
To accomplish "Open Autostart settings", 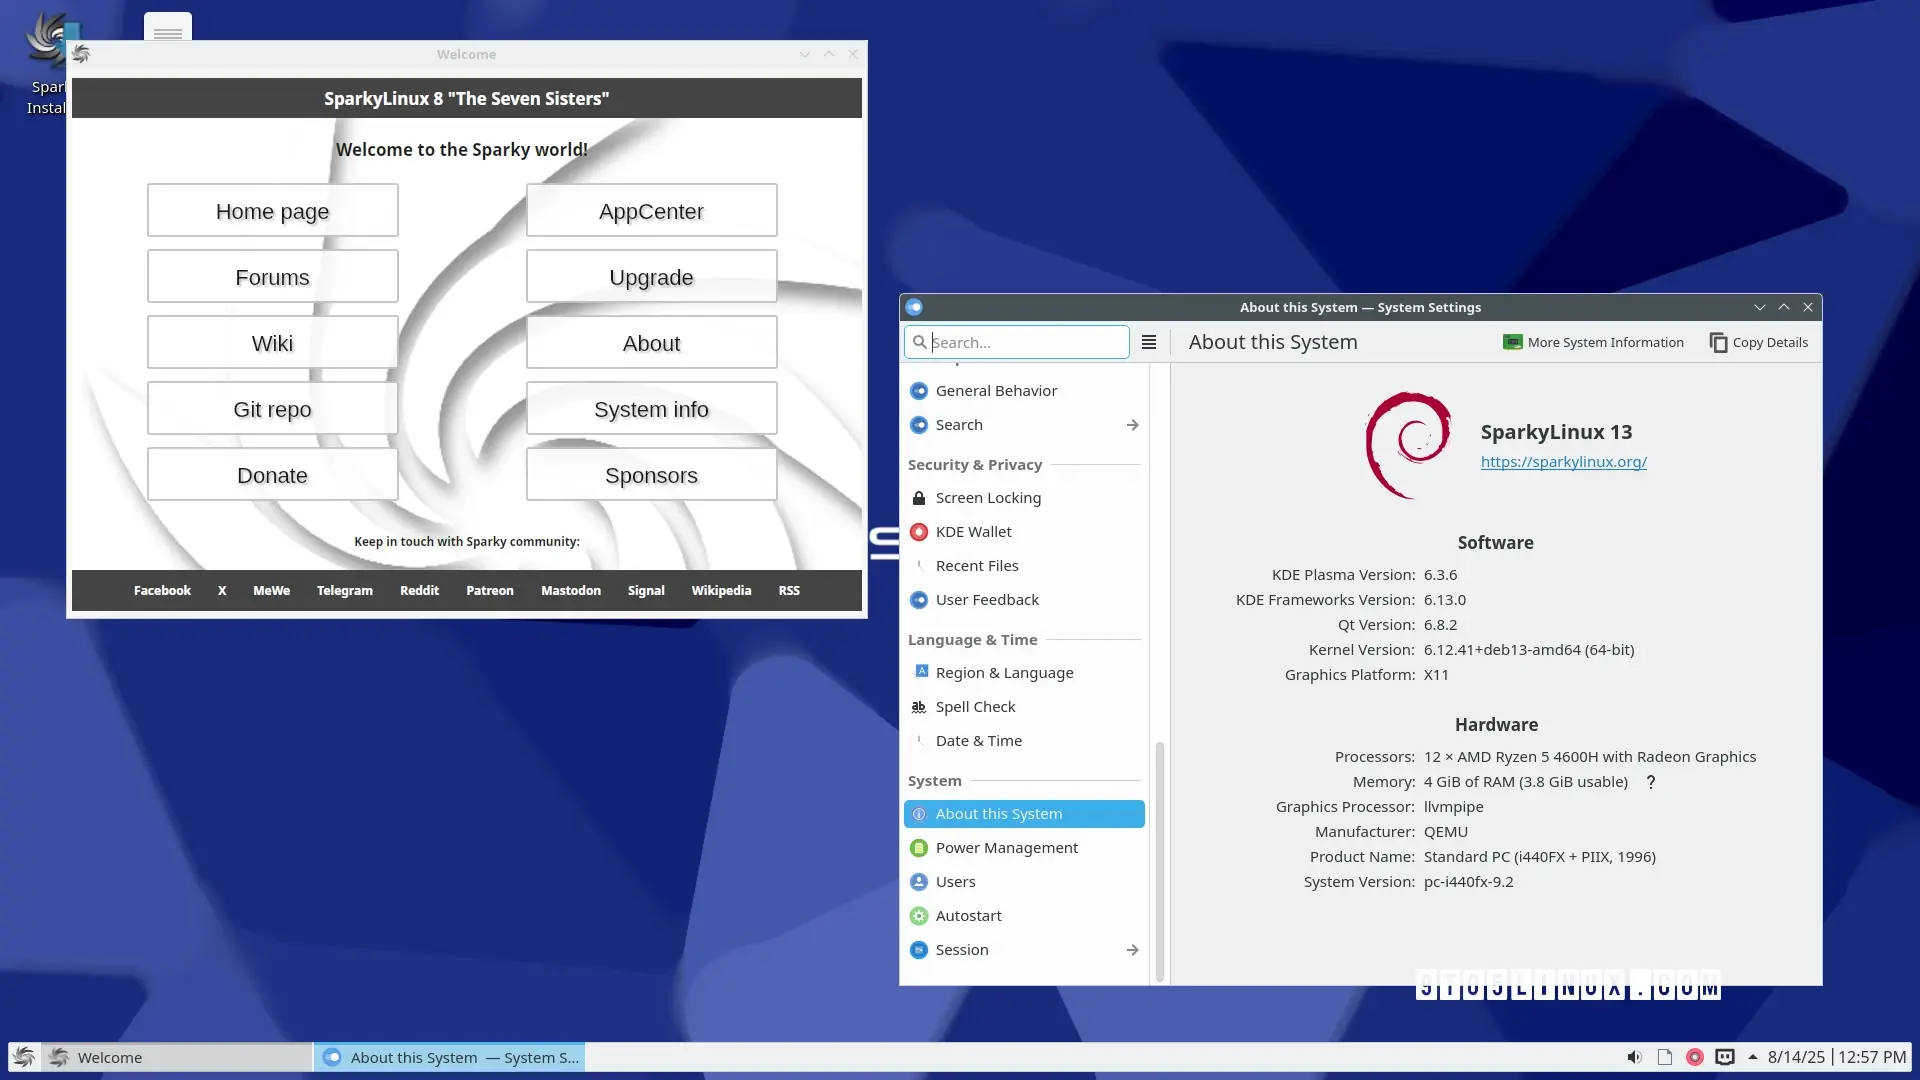I will (1024, 916).
